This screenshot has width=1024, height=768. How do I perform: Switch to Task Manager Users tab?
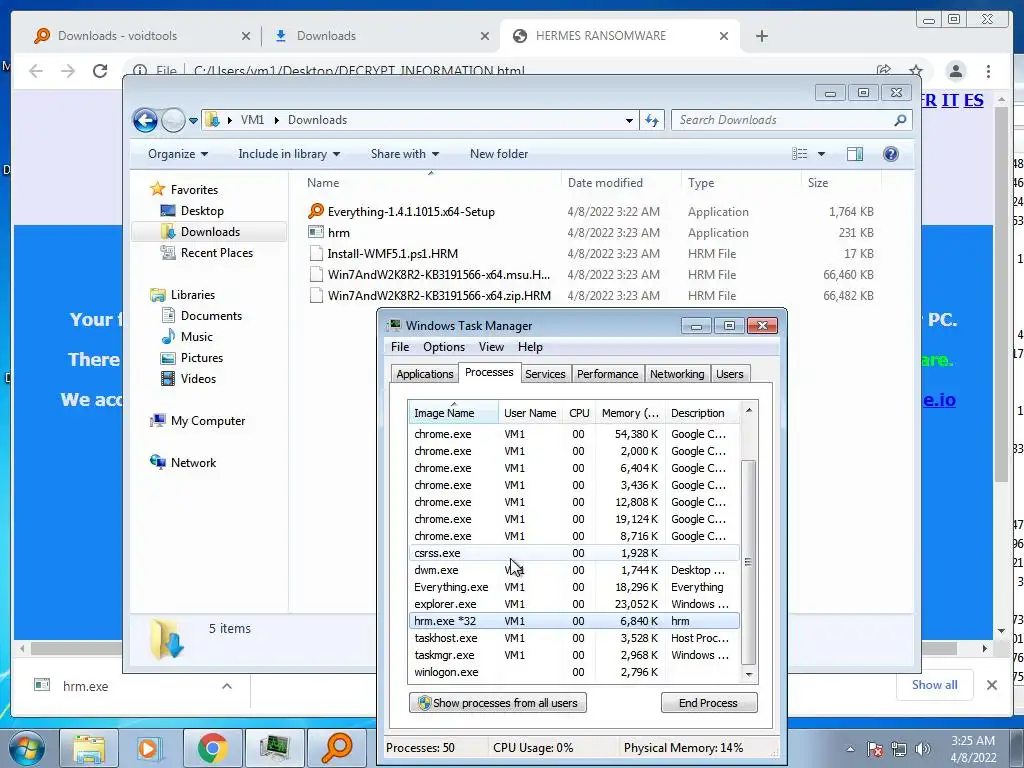[x=729, y=374]
